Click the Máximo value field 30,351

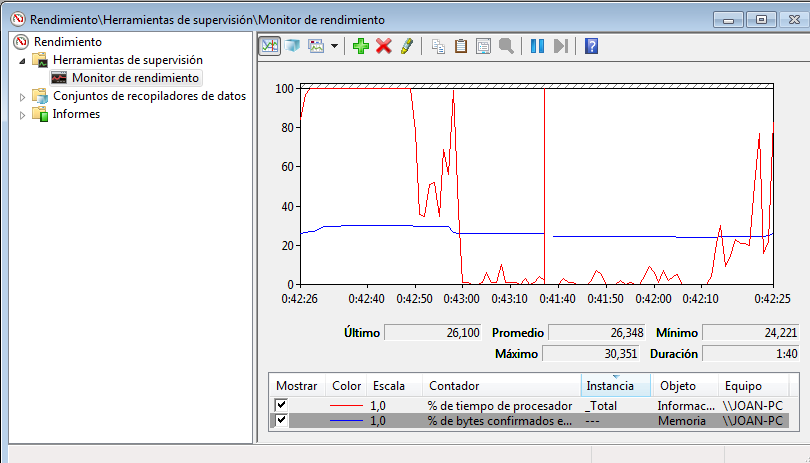[x=590, y=354]
